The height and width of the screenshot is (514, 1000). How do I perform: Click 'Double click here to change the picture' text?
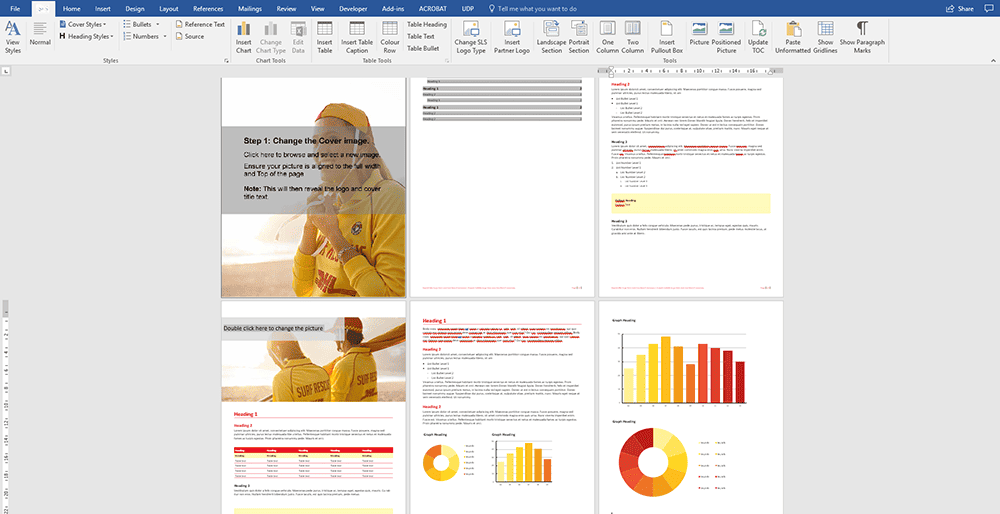pyautogui.click(x=274, y=328)
